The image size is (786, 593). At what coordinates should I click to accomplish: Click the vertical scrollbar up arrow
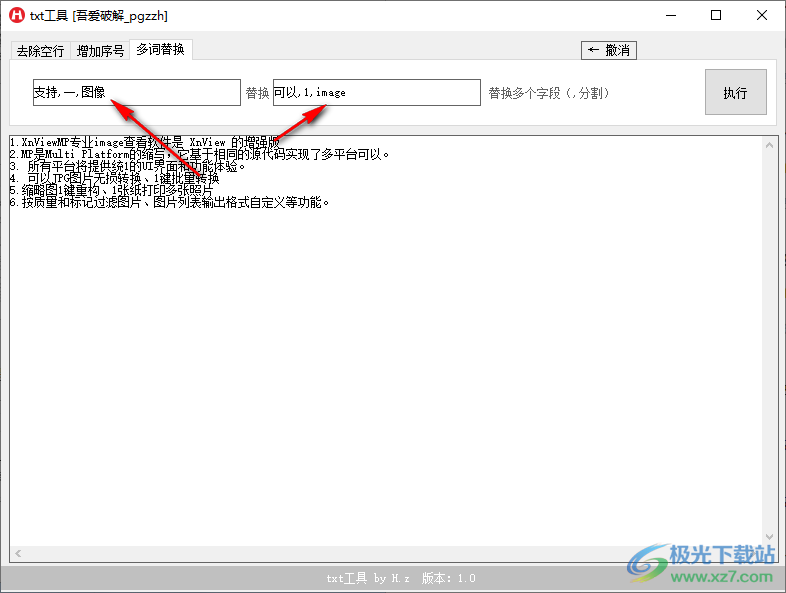[769, 145]
